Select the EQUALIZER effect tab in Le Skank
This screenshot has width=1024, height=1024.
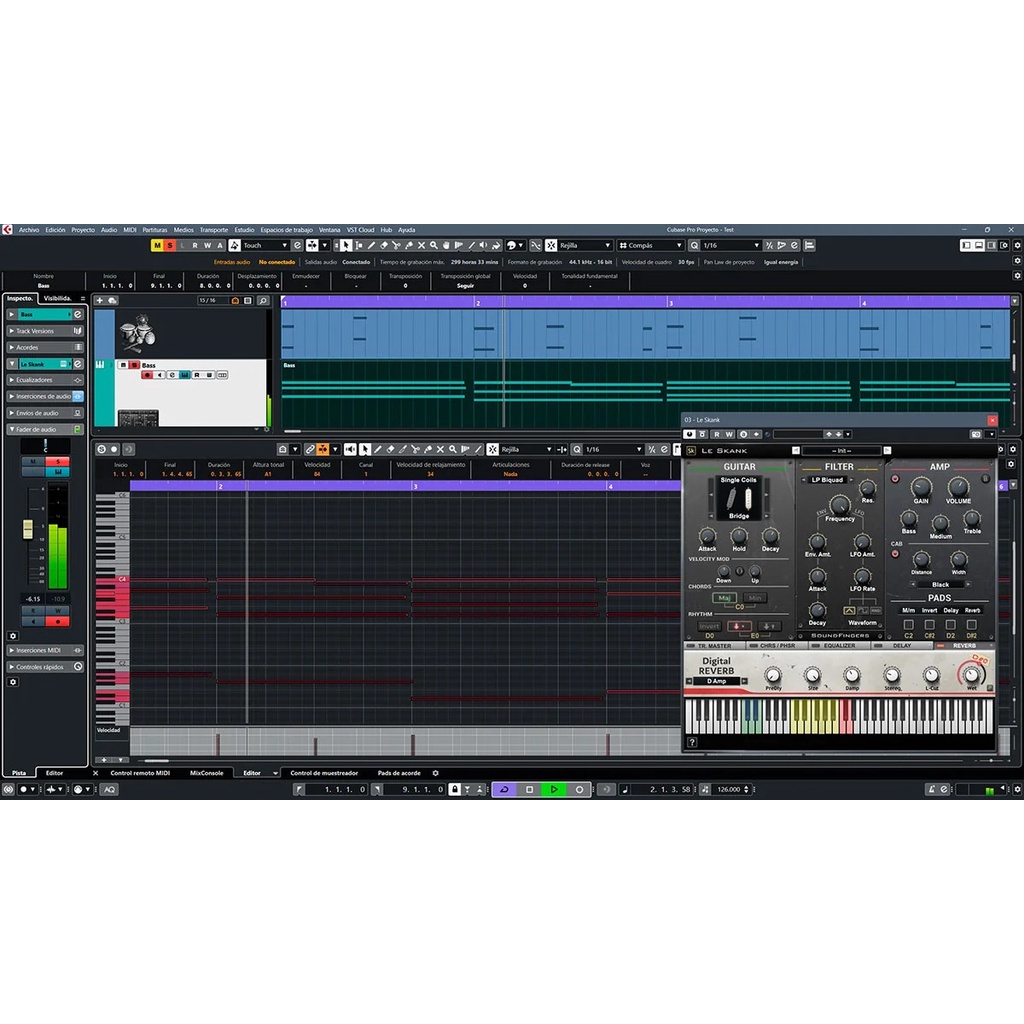point(839,646)
